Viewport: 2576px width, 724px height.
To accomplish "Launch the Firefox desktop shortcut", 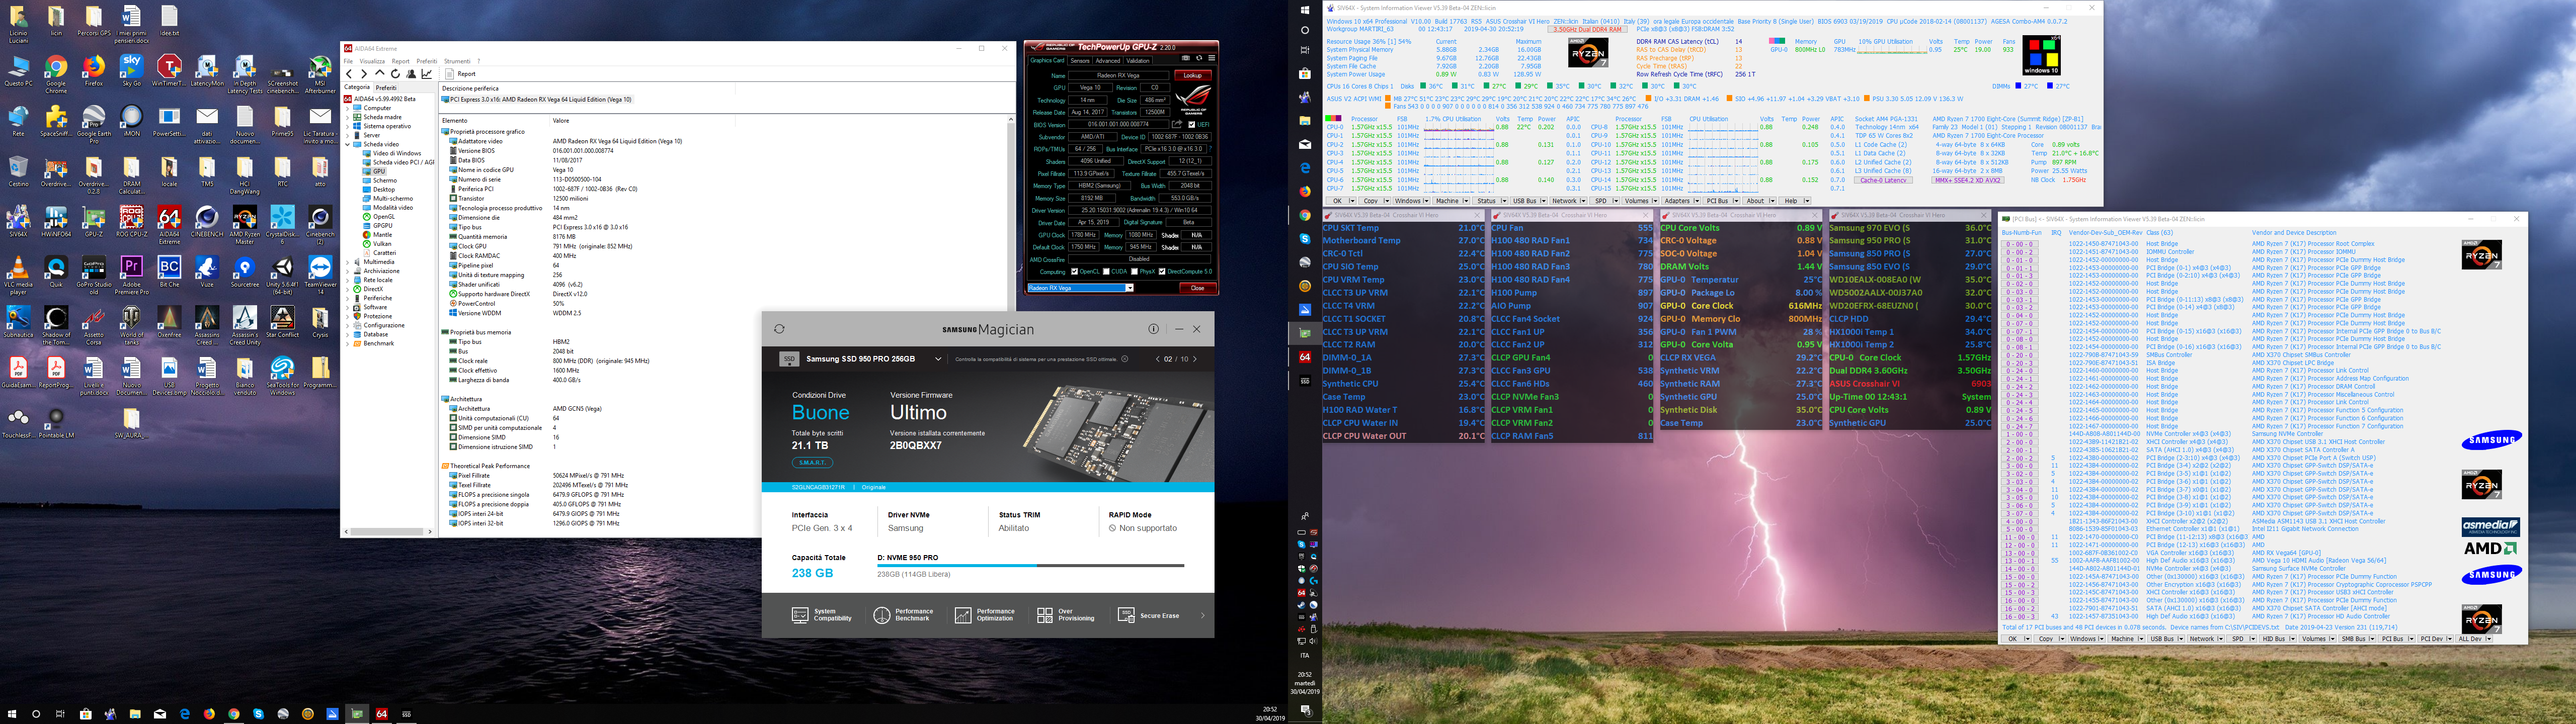I will (93, 71).
